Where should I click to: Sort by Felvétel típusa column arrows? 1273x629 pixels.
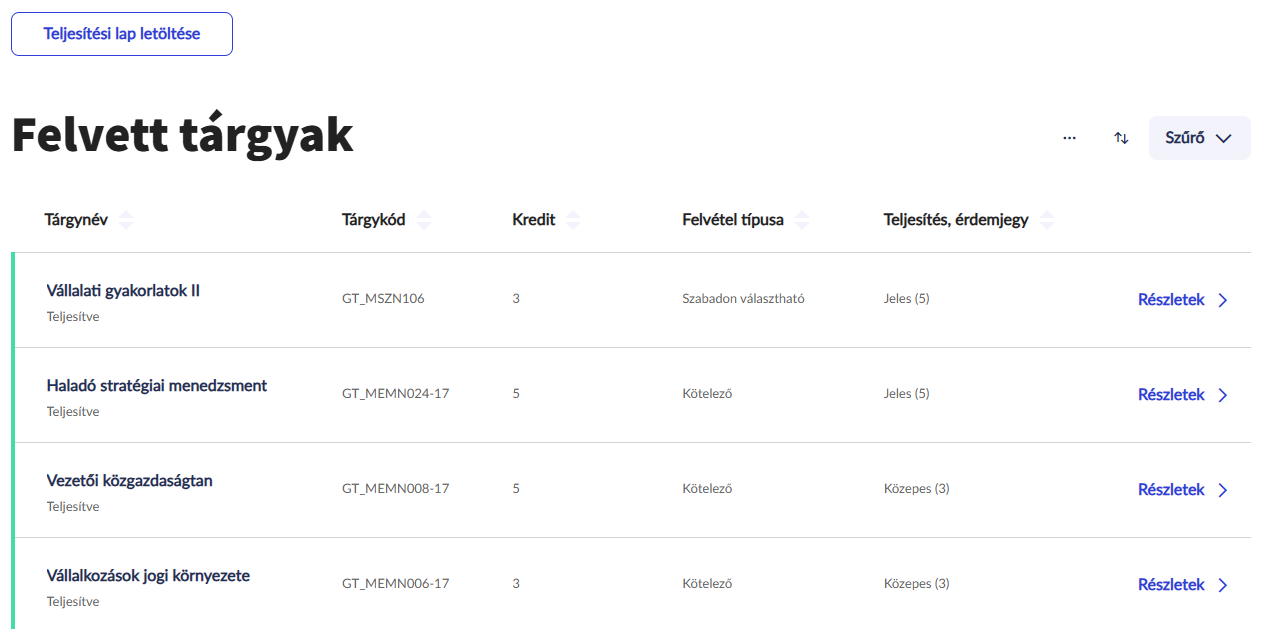tap(802, 220)
